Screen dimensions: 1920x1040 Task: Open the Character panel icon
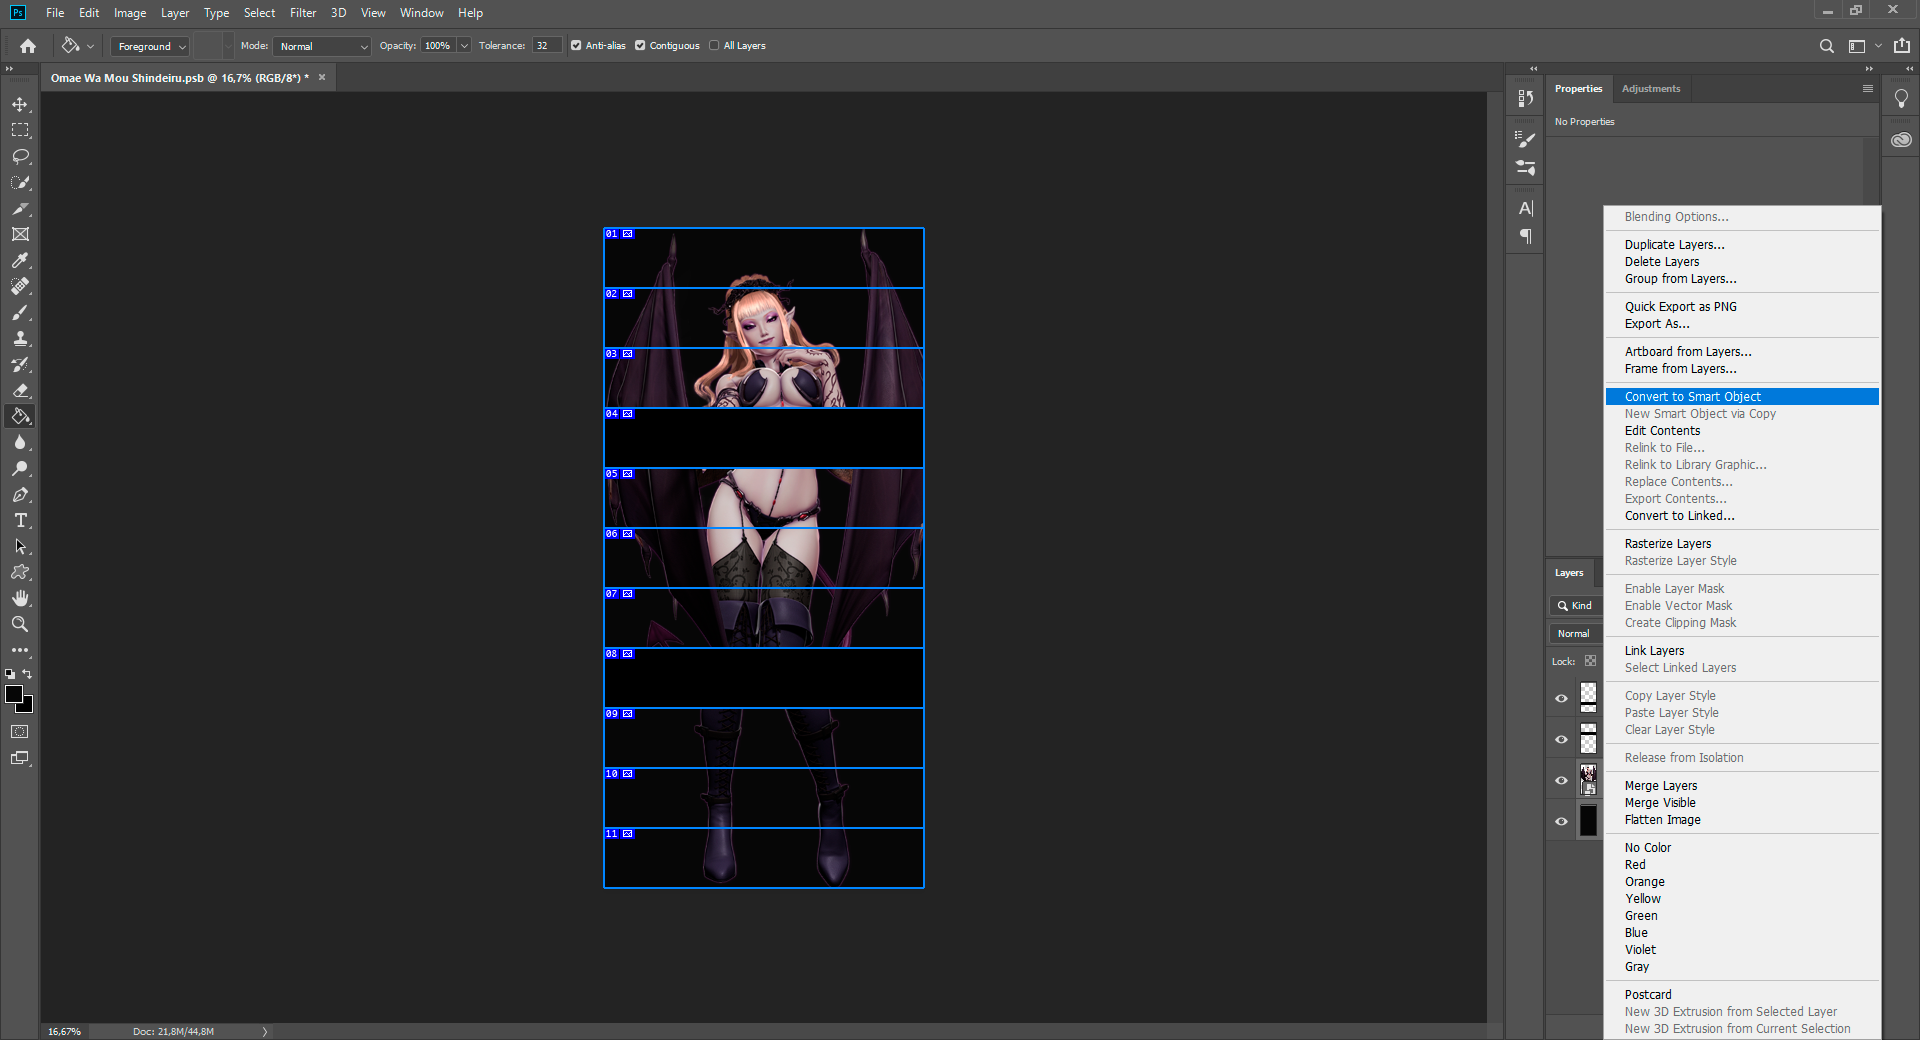(1525, 208)
